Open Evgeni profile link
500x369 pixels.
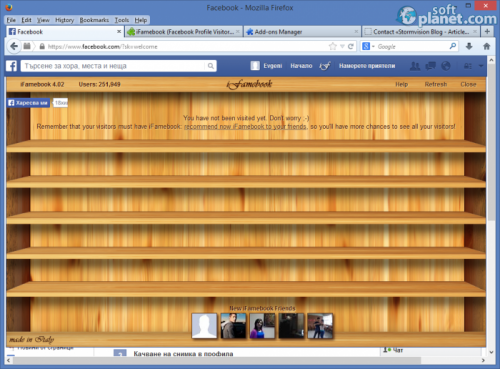273,66
